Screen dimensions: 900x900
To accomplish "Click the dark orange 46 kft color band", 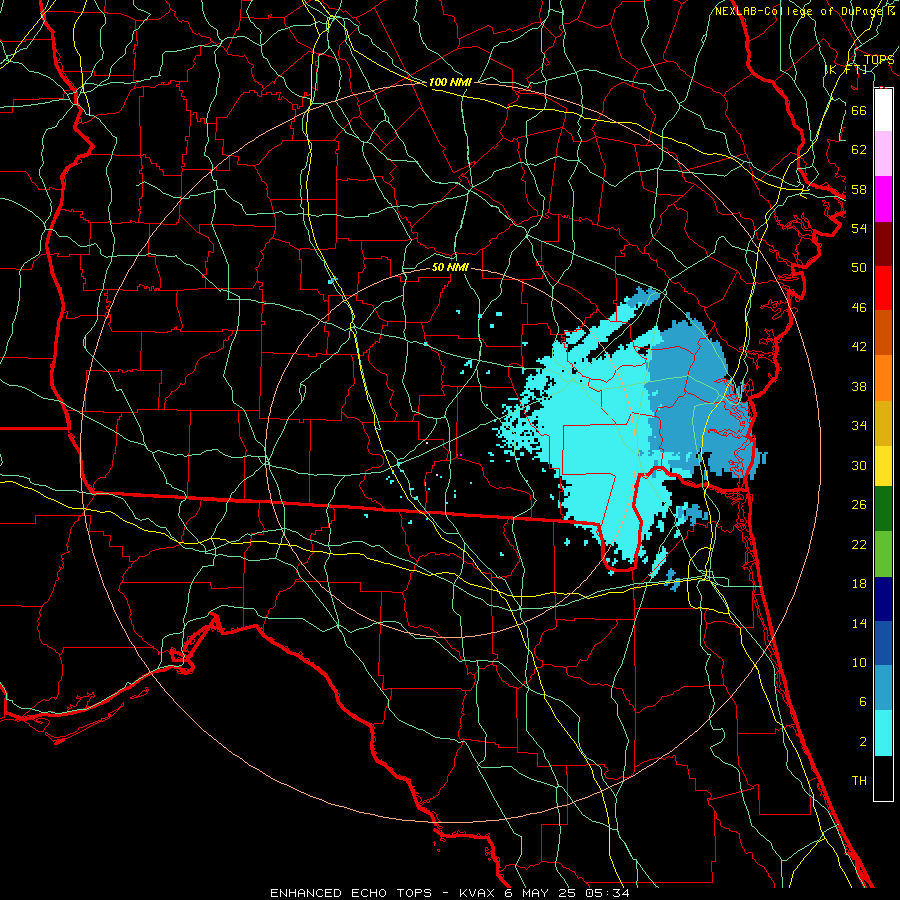I will point(883,333).
